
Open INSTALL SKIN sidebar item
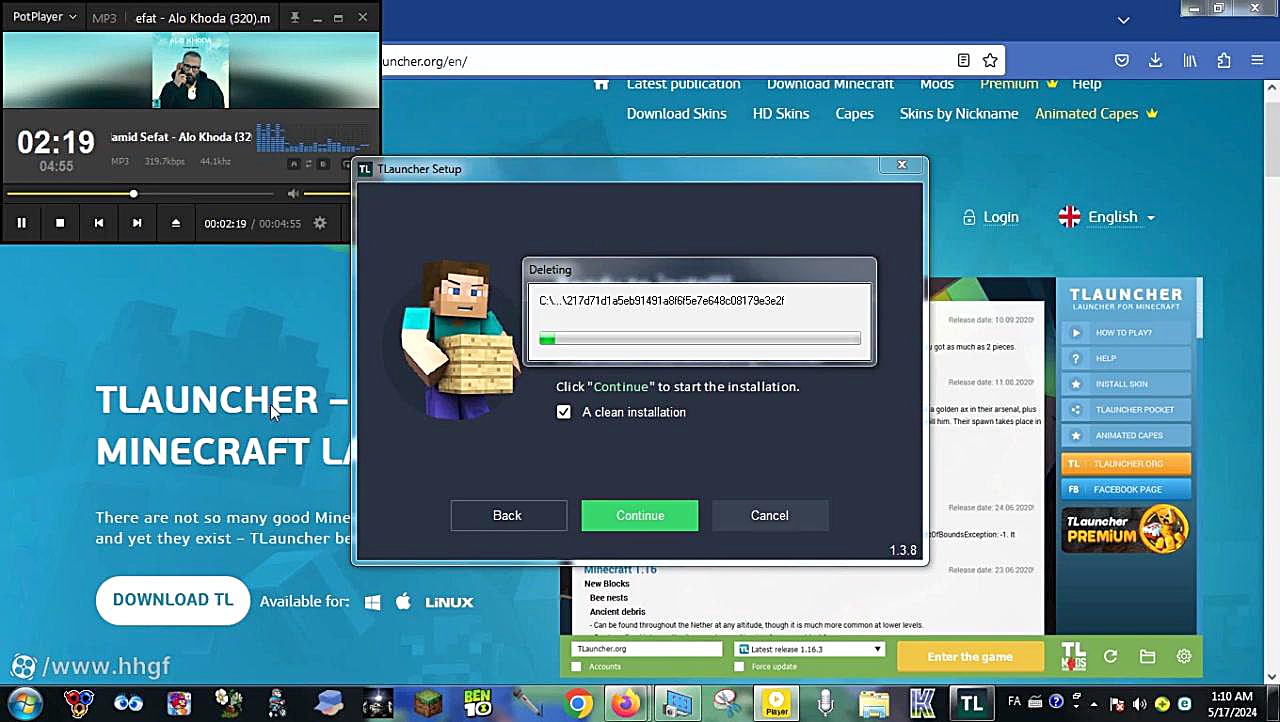(x=1126, y=384)
